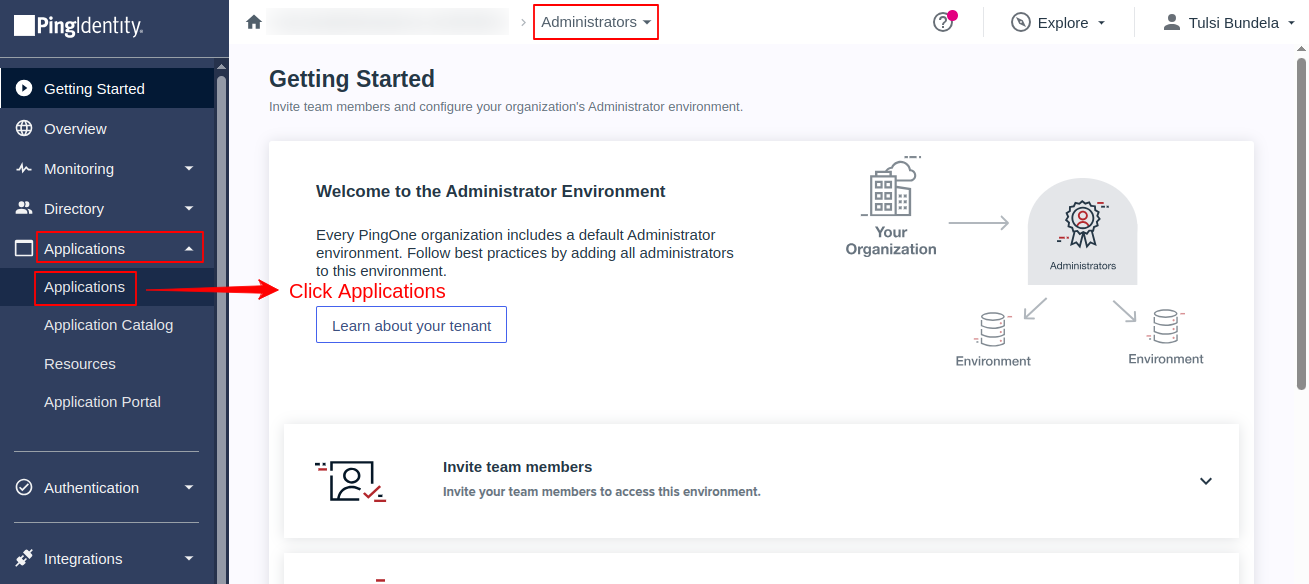The width and height of the screenshot is (1309, 584).
Task: Open the Administrators environment dropdown
Action: pos(596,22)
